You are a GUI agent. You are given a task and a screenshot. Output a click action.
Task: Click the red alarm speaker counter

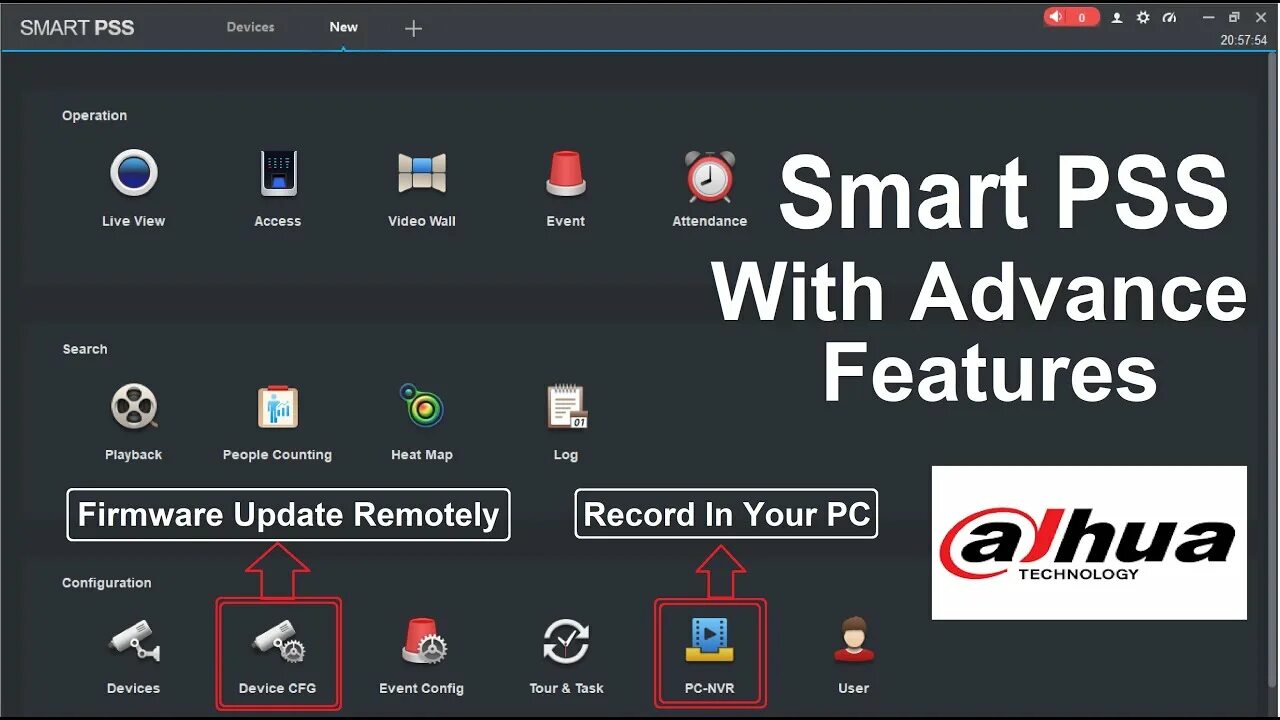(x=1071, y=17)
